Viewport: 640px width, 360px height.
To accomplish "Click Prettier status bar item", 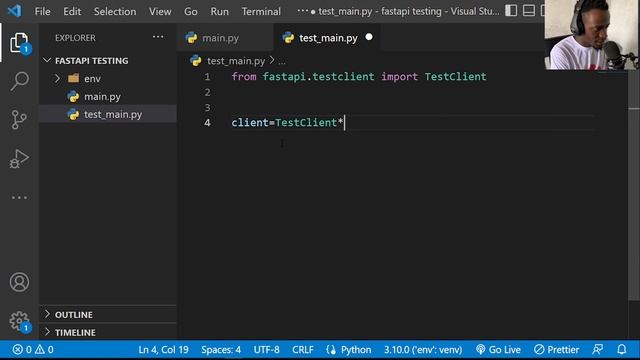I will click(557, 350).
